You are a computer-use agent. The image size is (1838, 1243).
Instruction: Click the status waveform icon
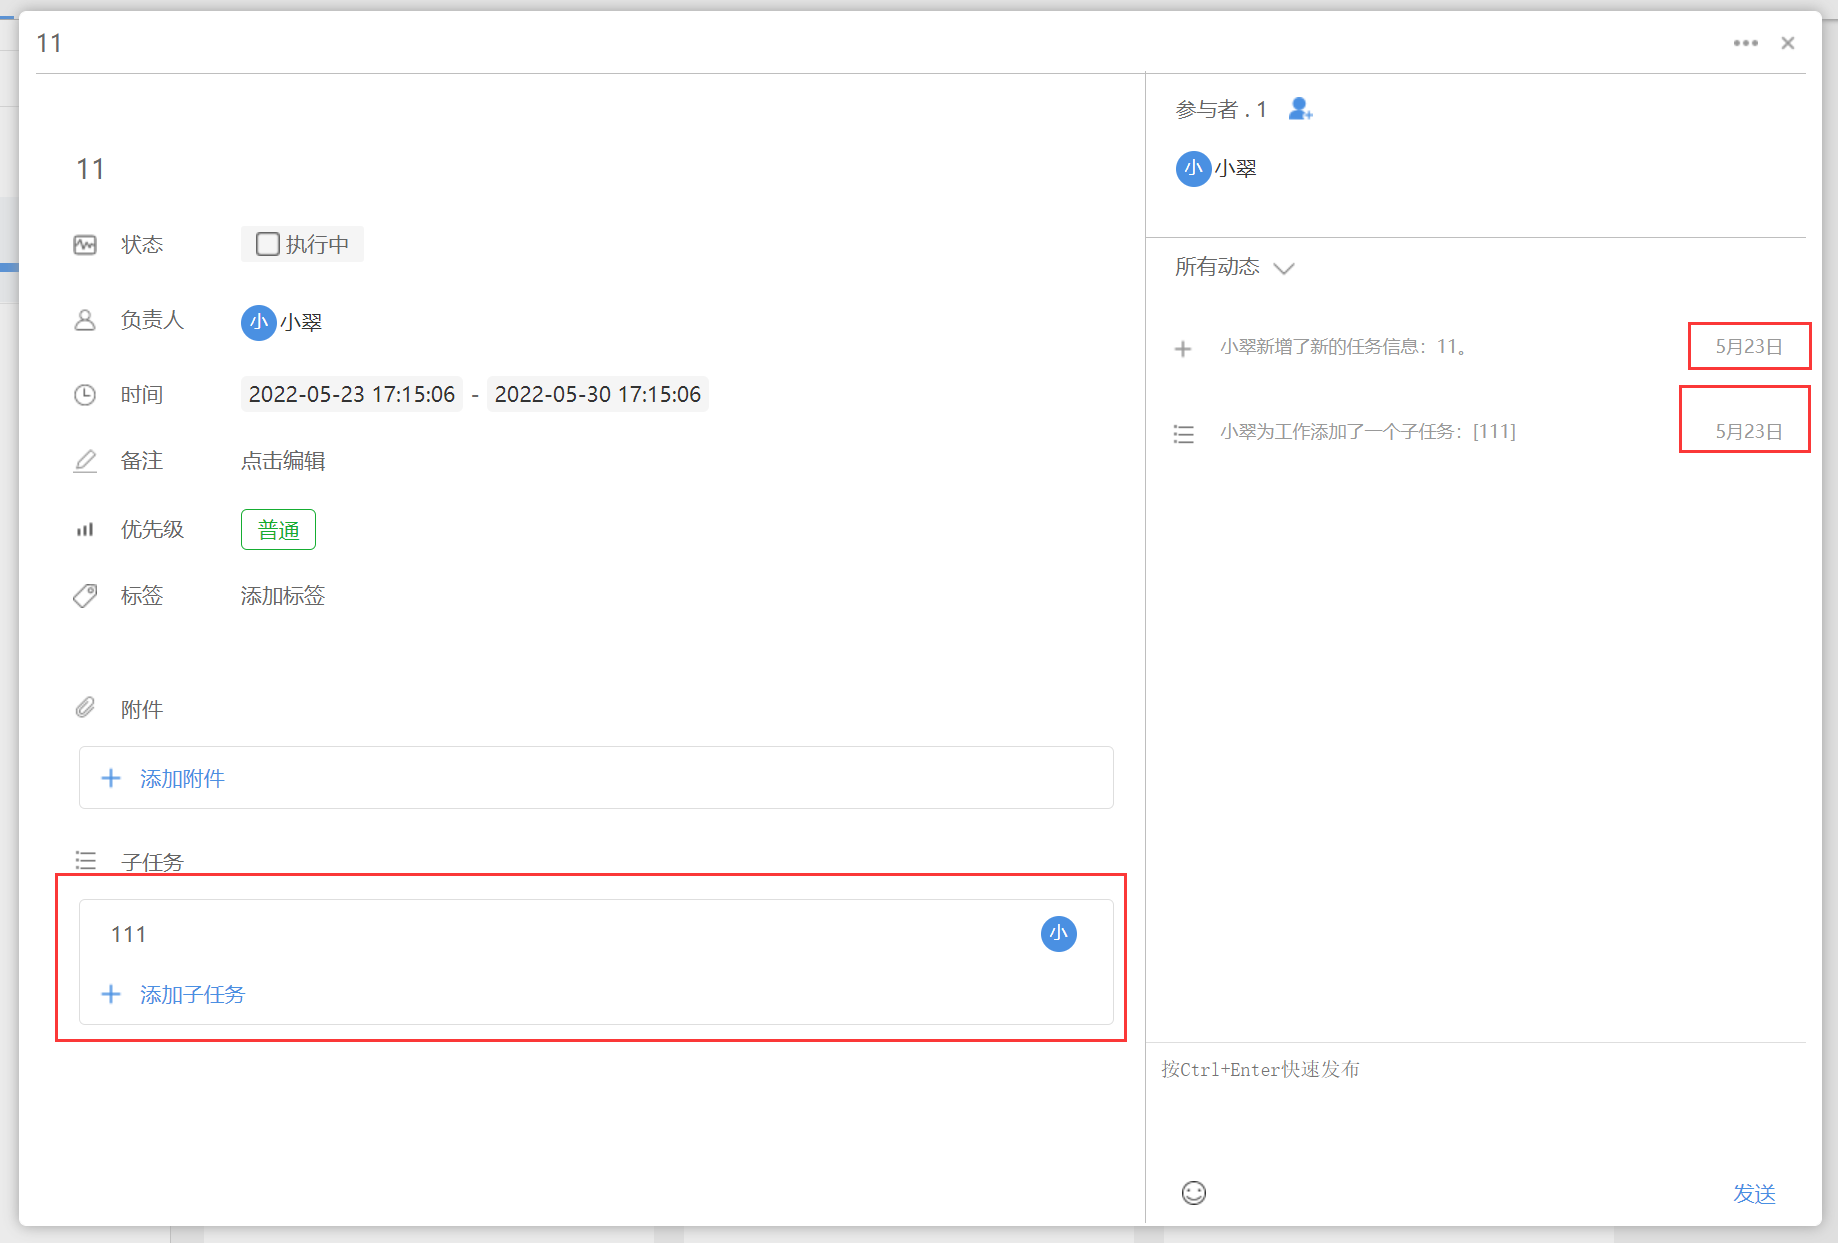tap(85, 245)
